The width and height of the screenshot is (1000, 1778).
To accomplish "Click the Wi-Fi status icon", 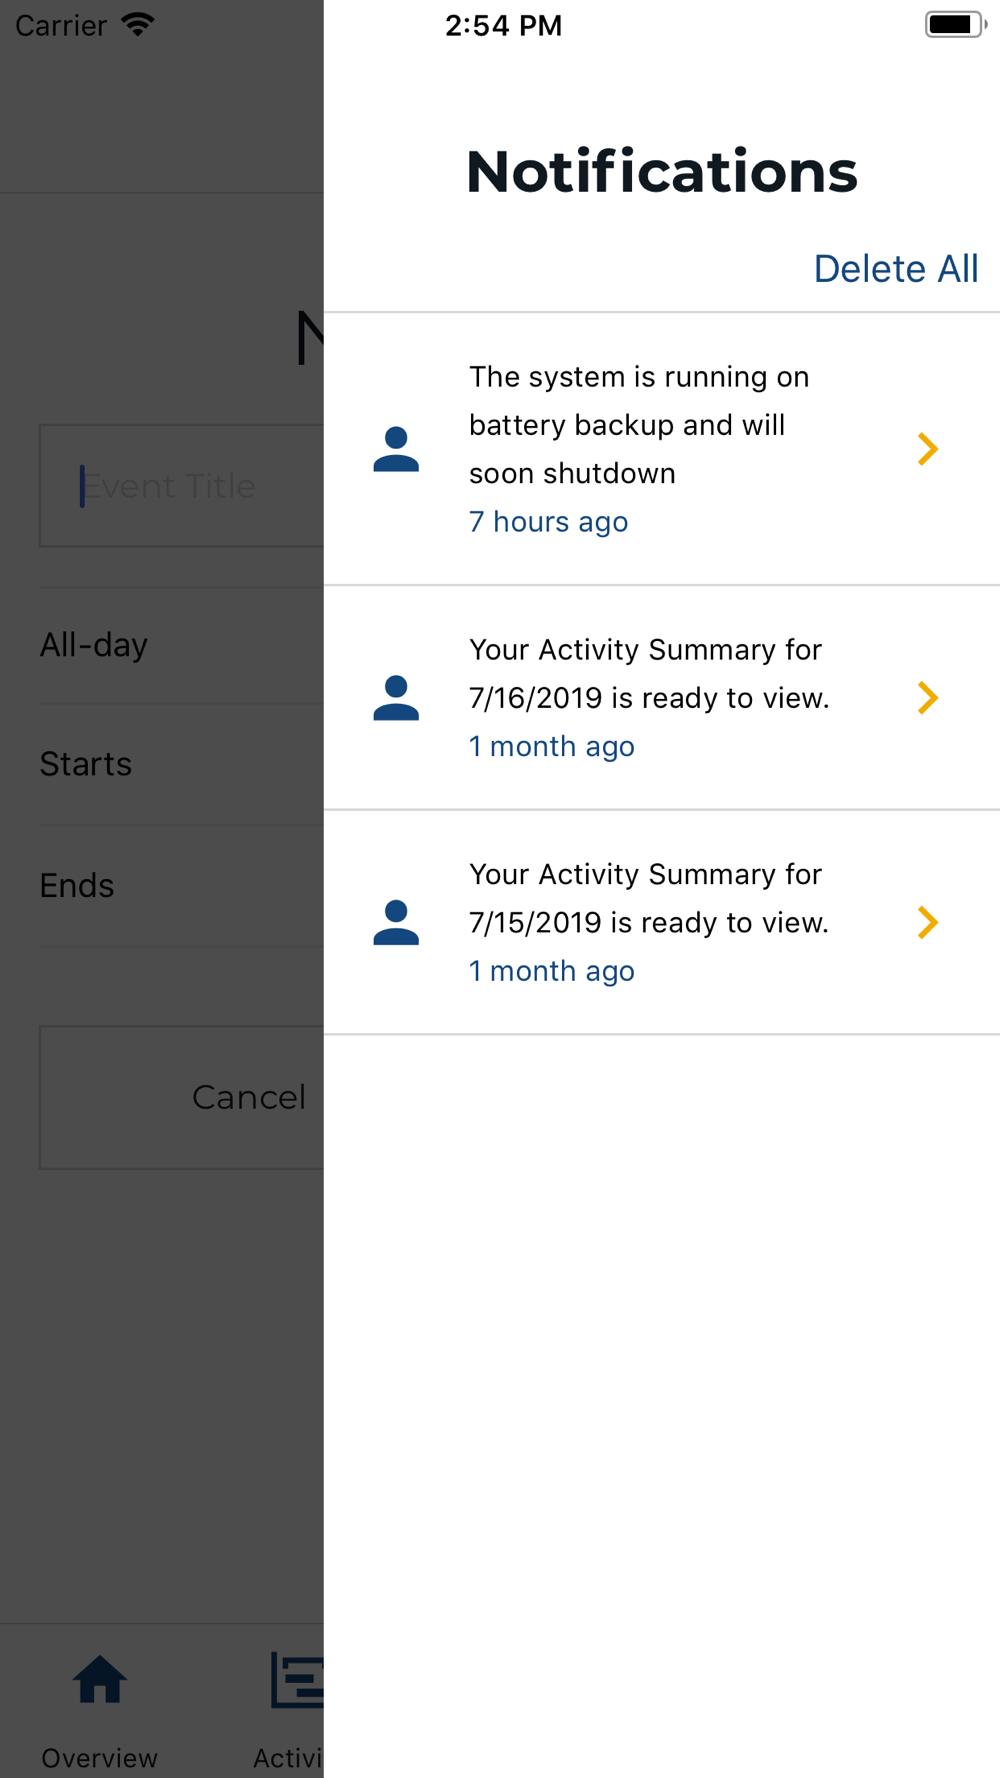I will [x=138, y=25].
